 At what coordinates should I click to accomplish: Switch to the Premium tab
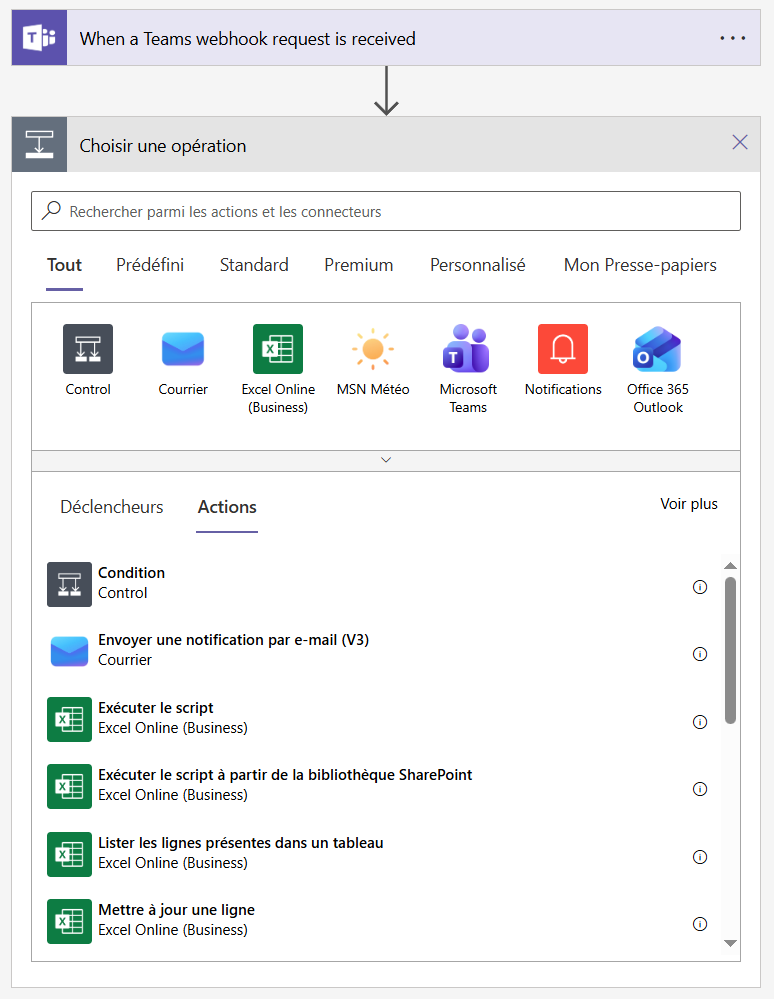pyautogui.click(x=358, y=265)
